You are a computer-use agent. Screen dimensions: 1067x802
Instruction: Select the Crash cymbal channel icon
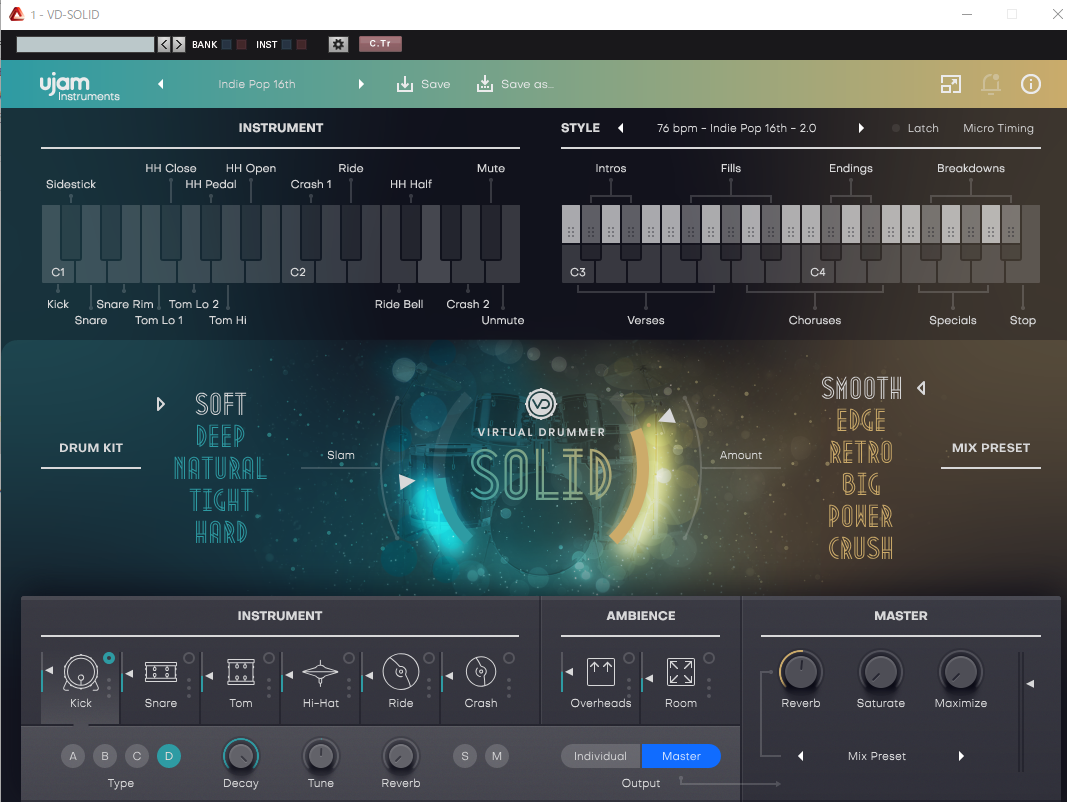(481, 672)
